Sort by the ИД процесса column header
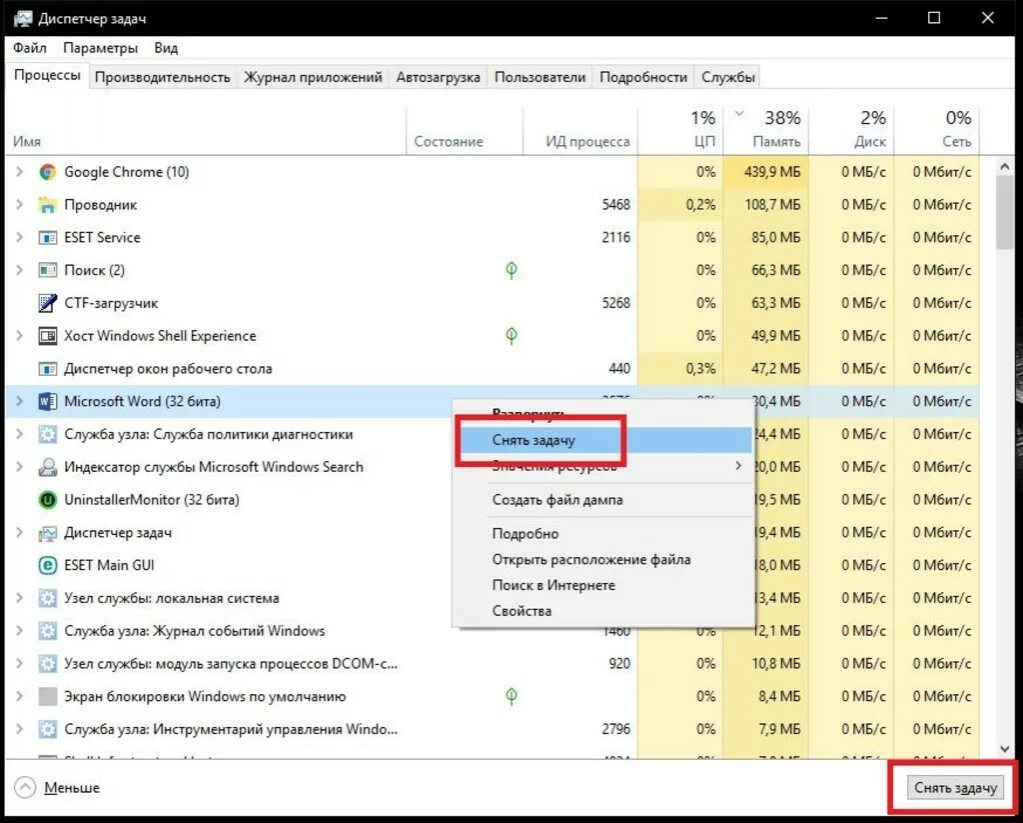The image size is (1023, 823). pos(580,130)
